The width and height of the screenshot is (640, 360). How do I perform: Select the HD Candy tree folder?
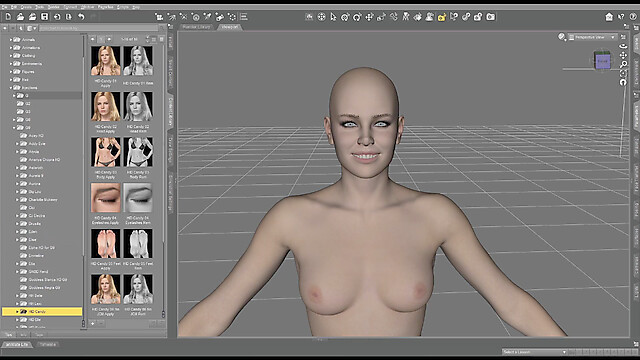pos(42,311)
